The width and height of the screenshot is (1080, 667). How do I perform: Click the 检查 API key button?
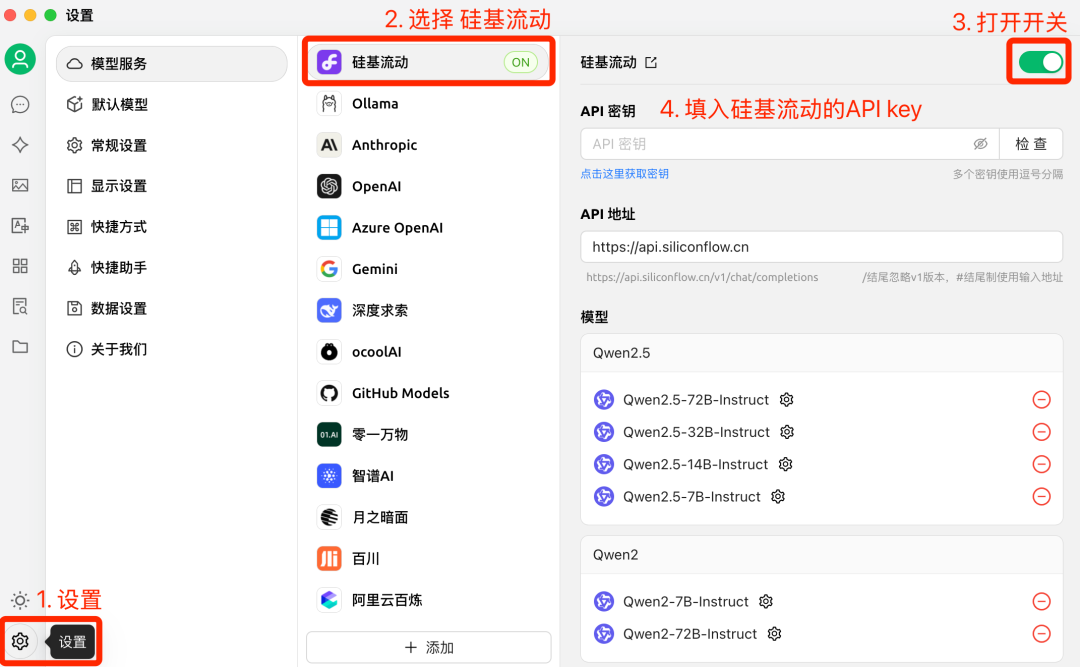point(1031,144)
